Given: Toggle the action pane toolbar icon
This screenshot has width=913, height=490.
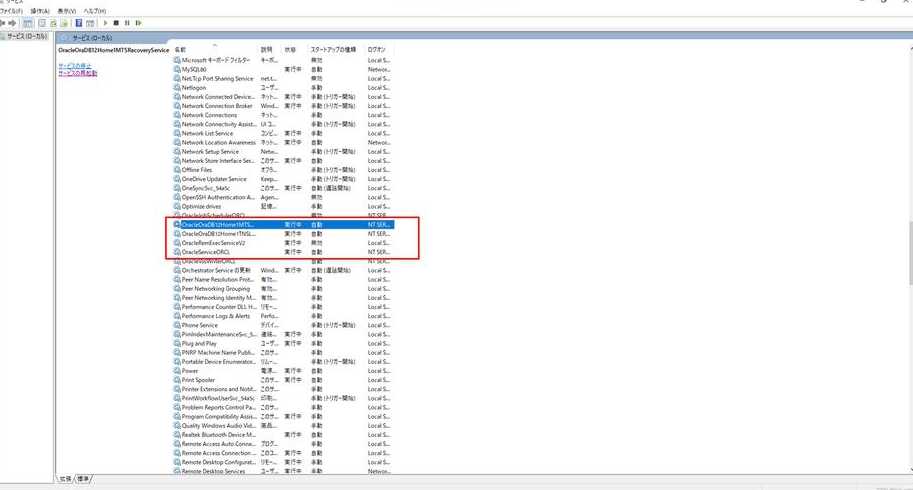Looking at the screenshot, I should pyautogui.click(x=90, y=23).
